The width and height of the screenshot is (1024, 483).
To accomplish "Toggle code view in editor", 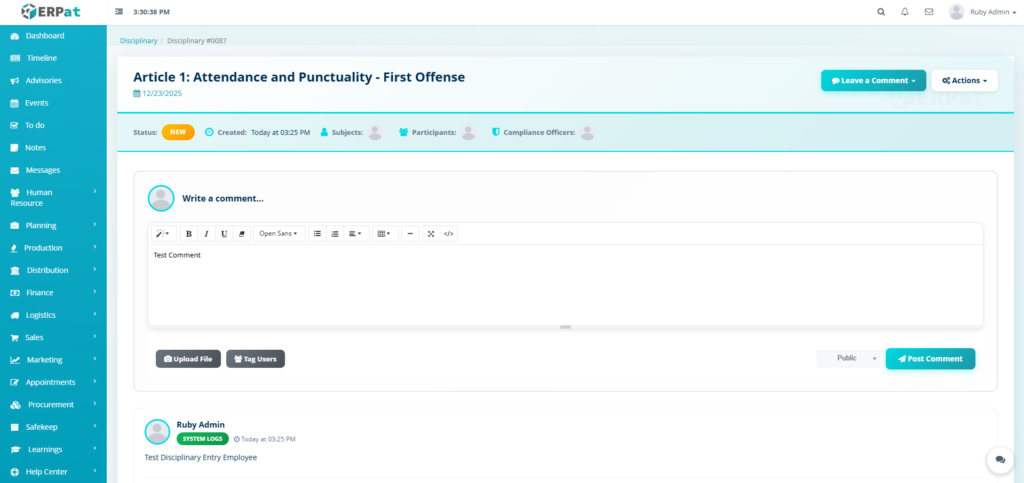I will coord(449,234).
